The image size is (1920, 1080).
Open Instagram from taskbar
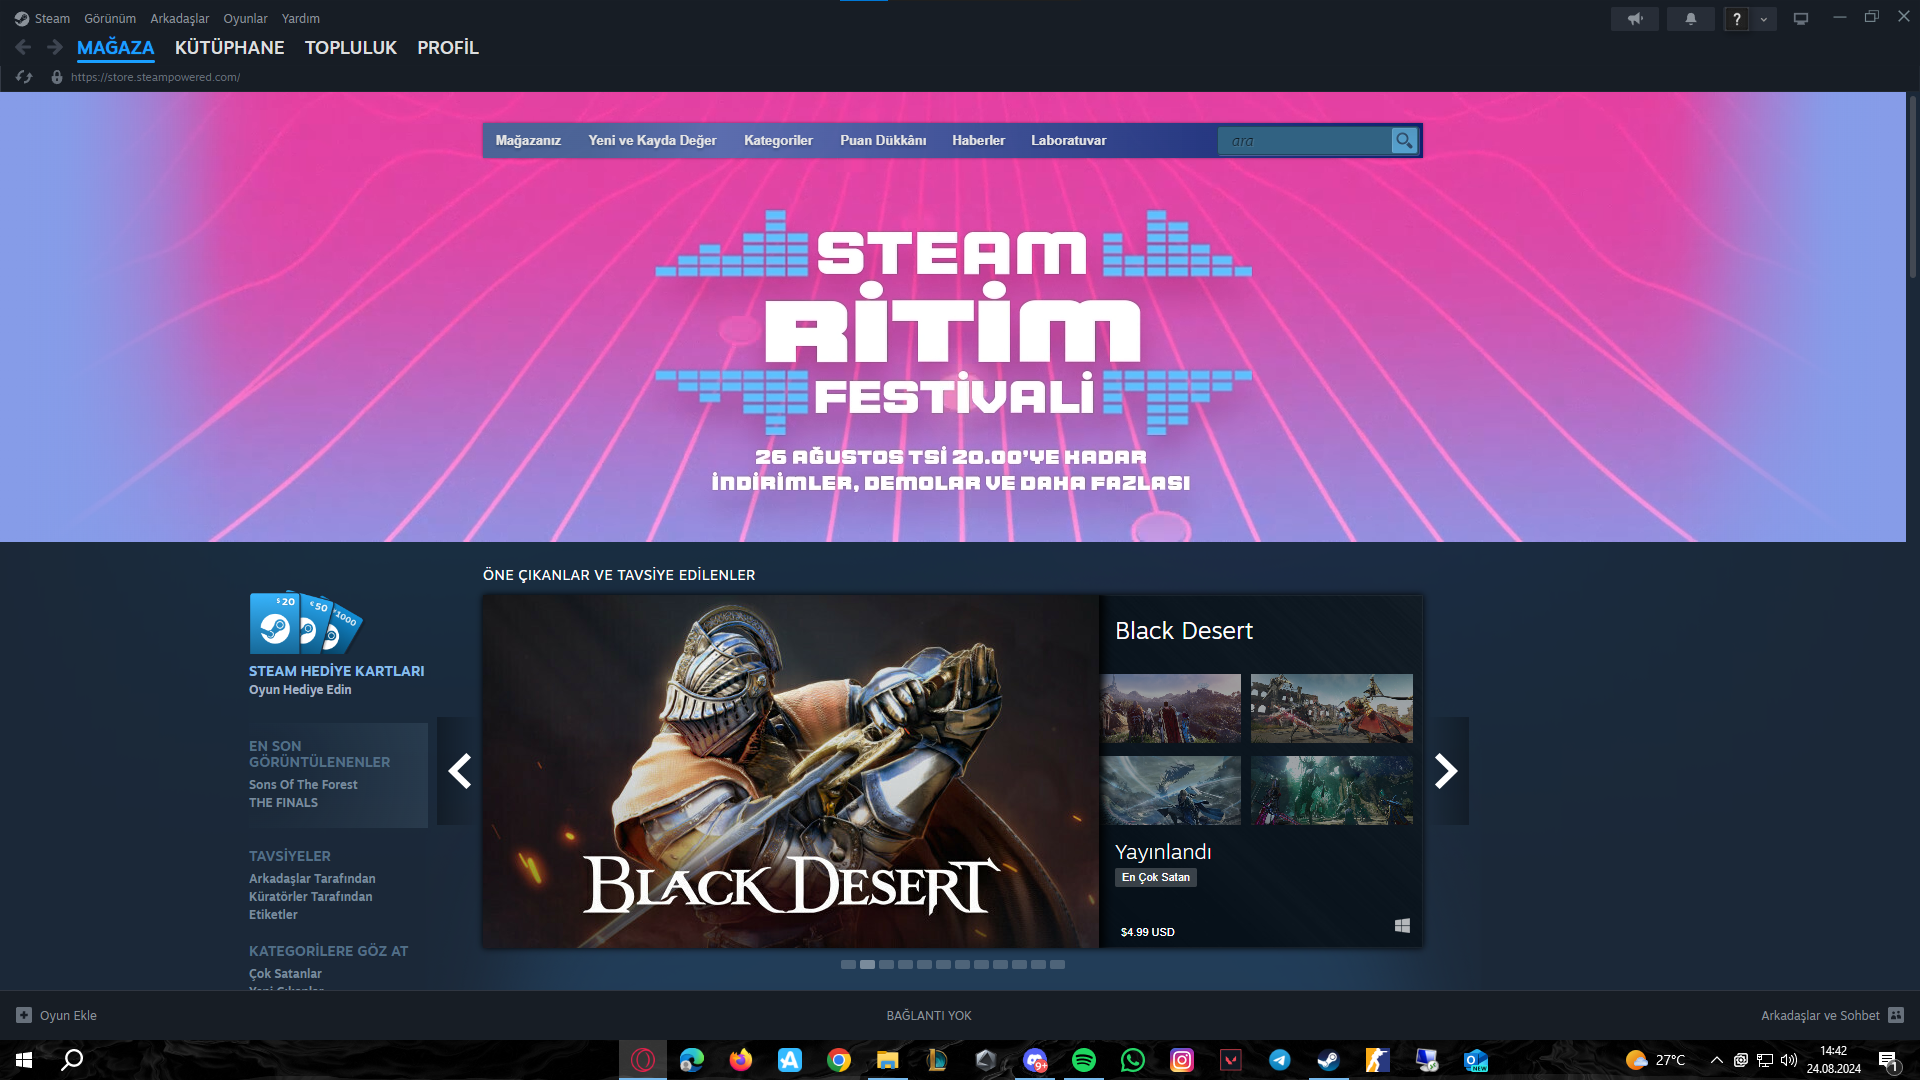point(1182,1060)
